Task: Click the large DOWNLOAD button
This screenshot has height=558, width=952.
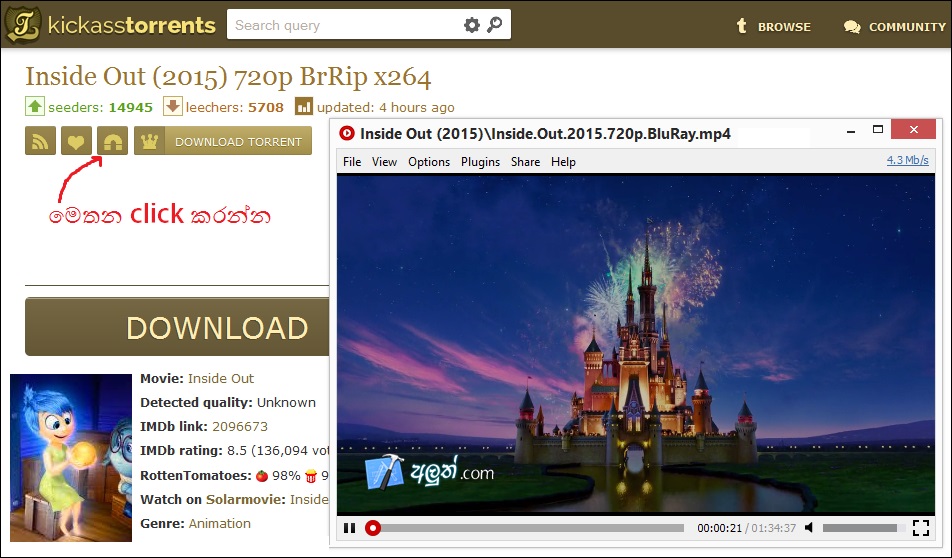Action: [x=177, y=327]
